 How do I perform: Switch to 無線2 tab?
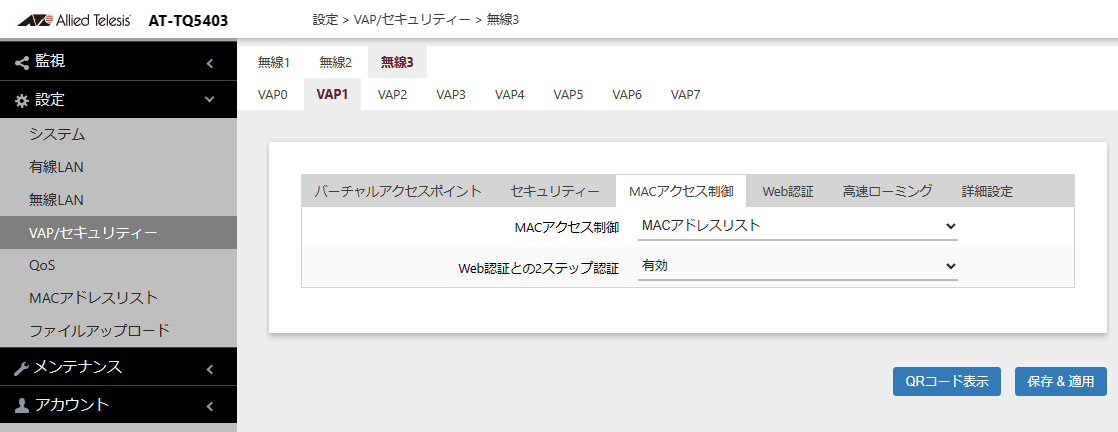click(335, 62)
